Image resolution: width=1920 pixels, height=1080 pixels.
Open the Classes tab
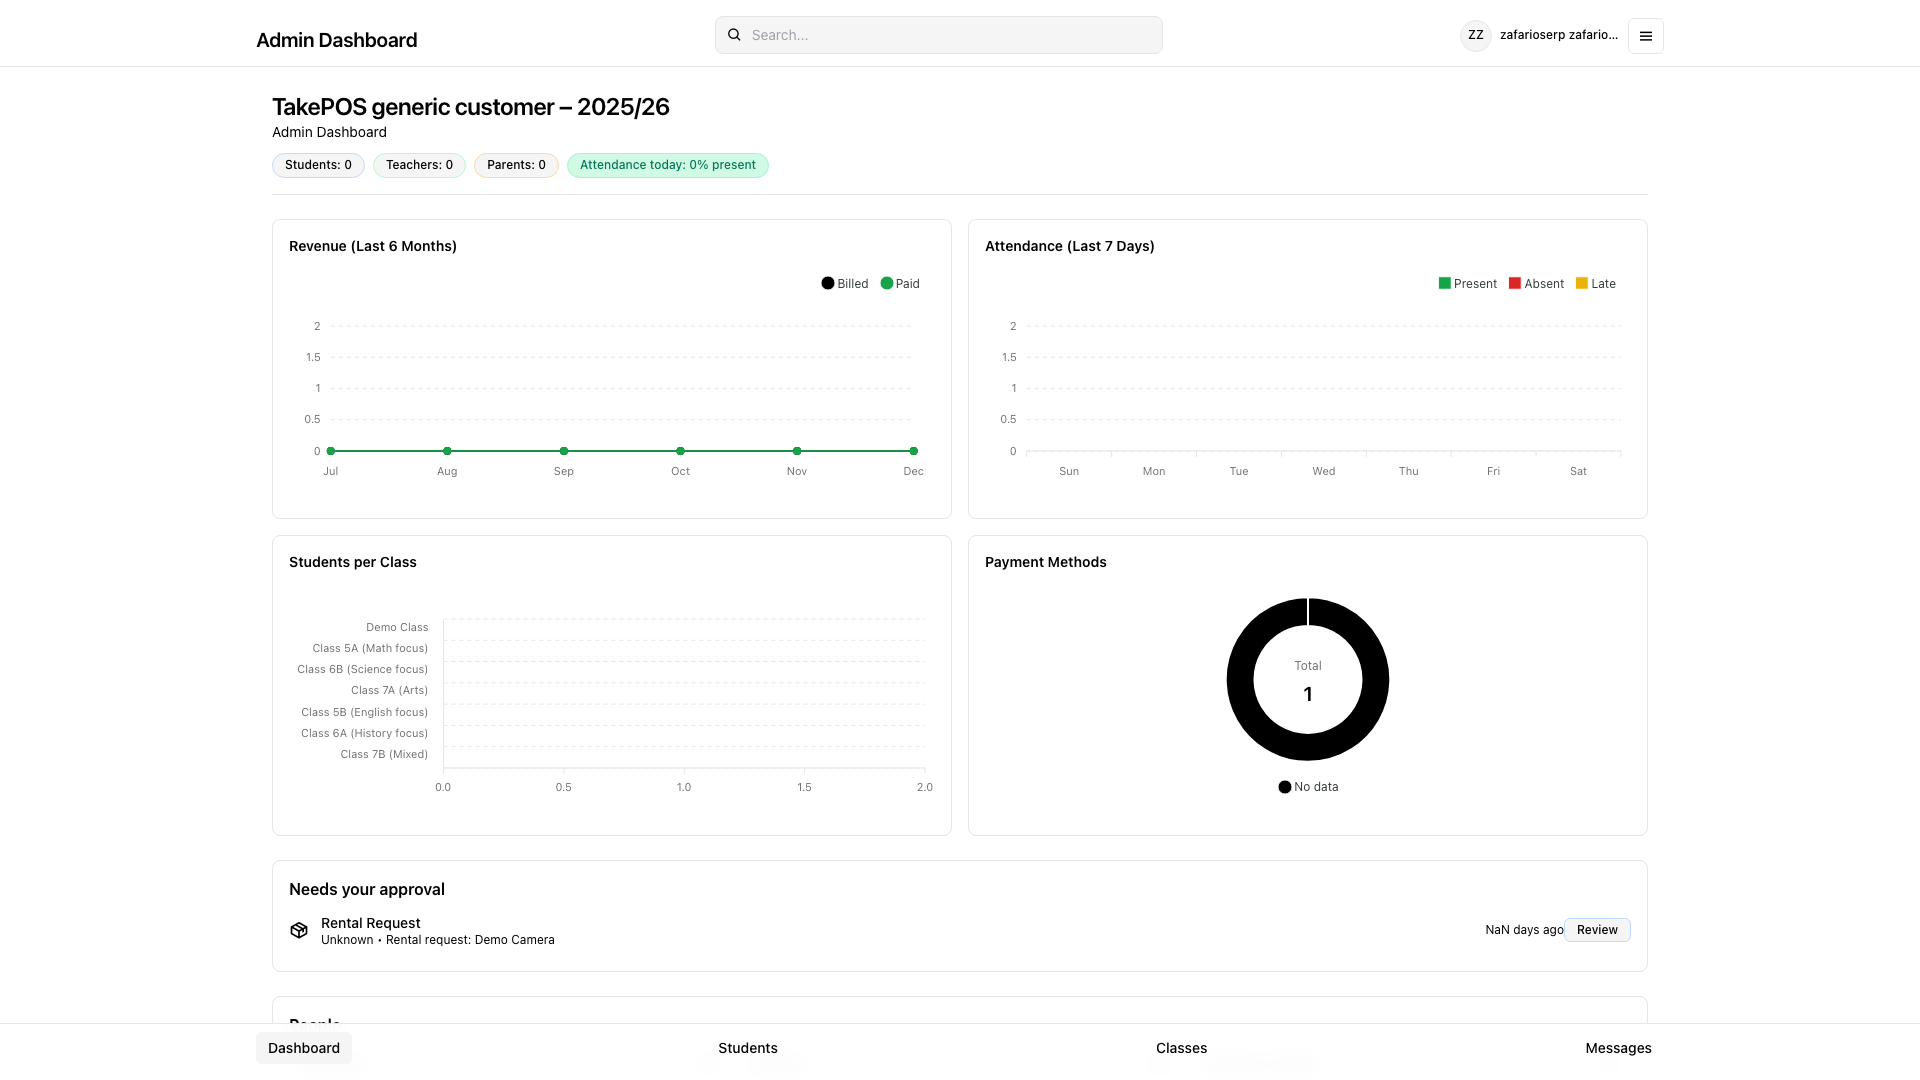point(1181,1048)
